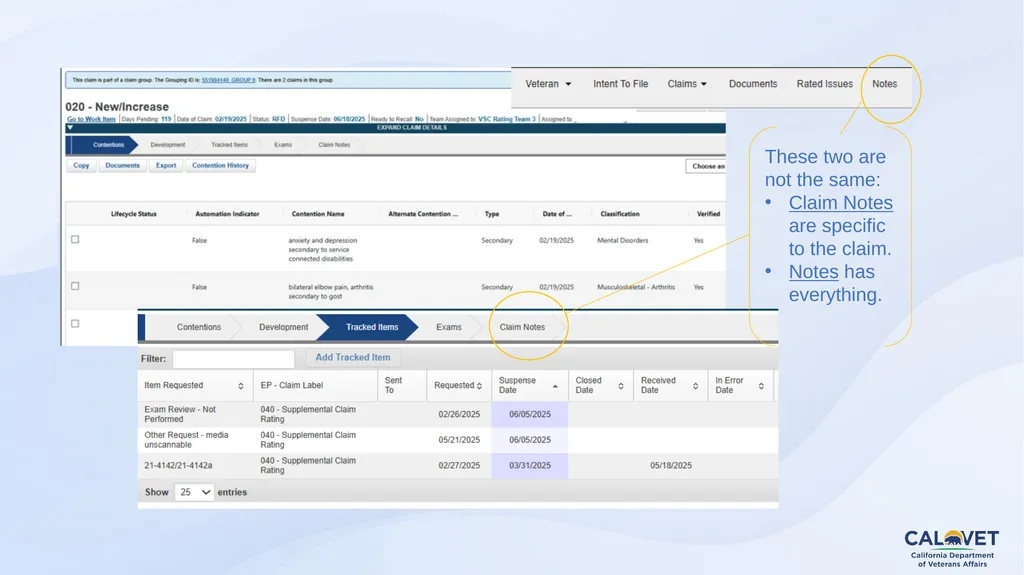Click Mental Disorders classification cell
The height and width of the screenshot is (575, 1024).
622,240
